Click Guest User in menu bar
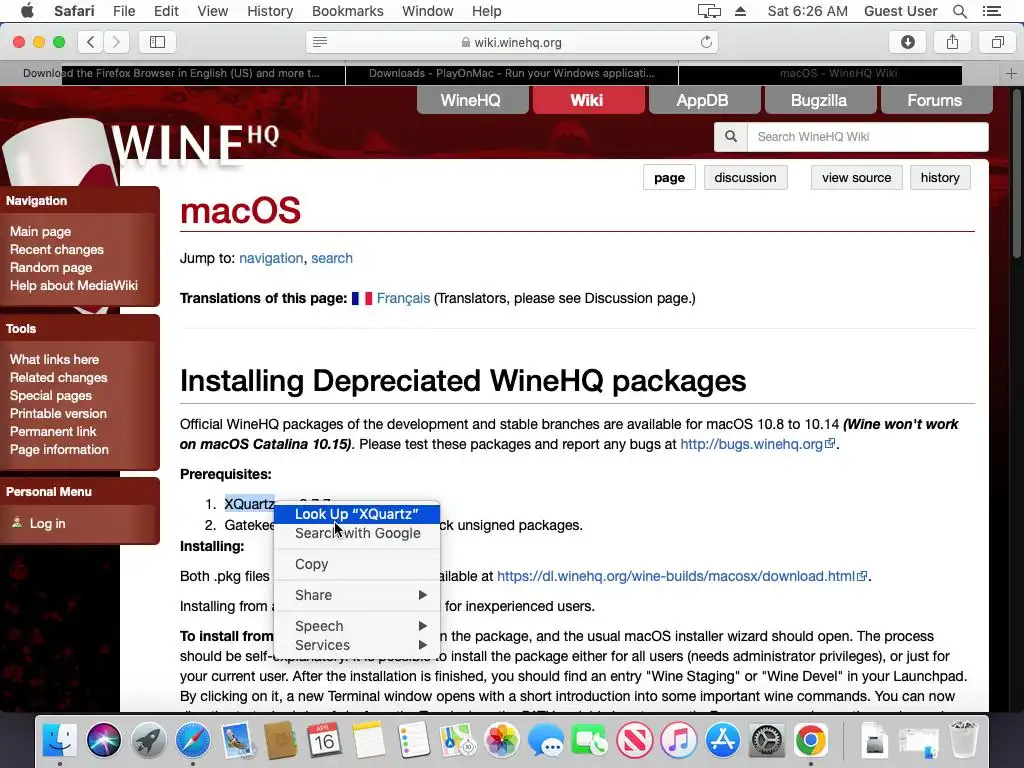This screenshot has height=768, width=1024. [x=901, y=11]
